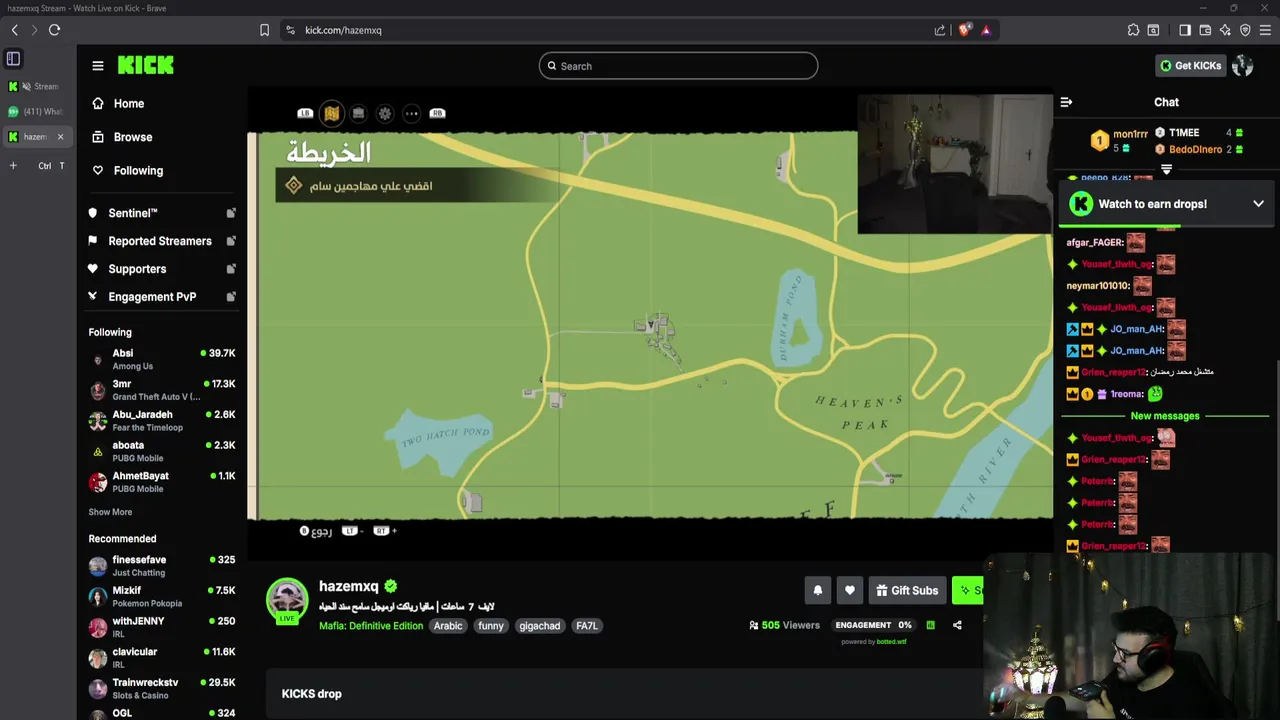Viewport: 1280px width, 720px height.
Task: Open Trainwreckstv recommended channel
Action: (x=162, y=689)
